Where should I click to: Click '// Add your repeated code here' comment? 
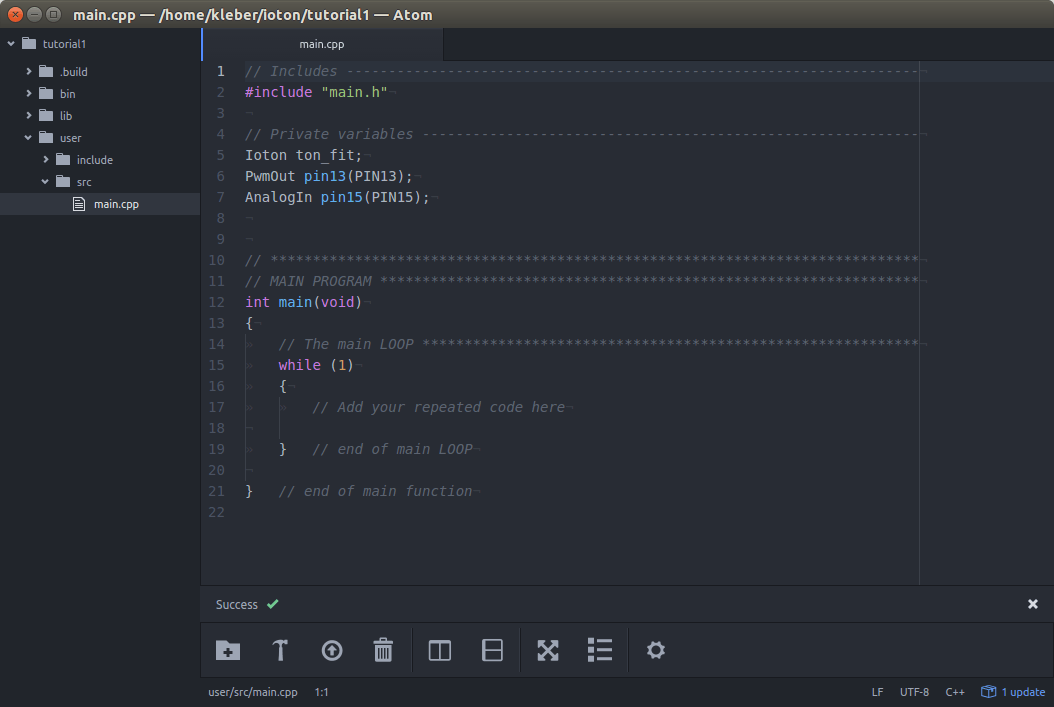[438, 407]
